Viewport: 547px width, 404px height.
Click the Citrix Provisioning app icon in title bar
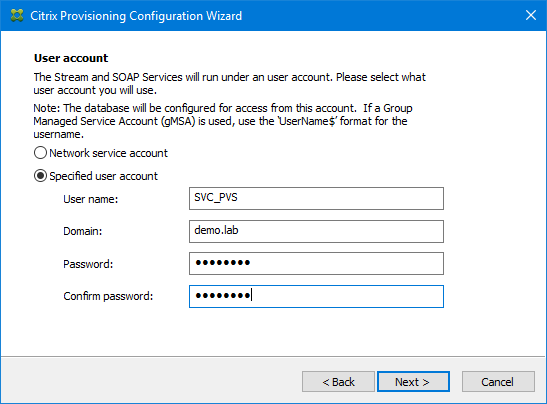(x=17, y=16)
